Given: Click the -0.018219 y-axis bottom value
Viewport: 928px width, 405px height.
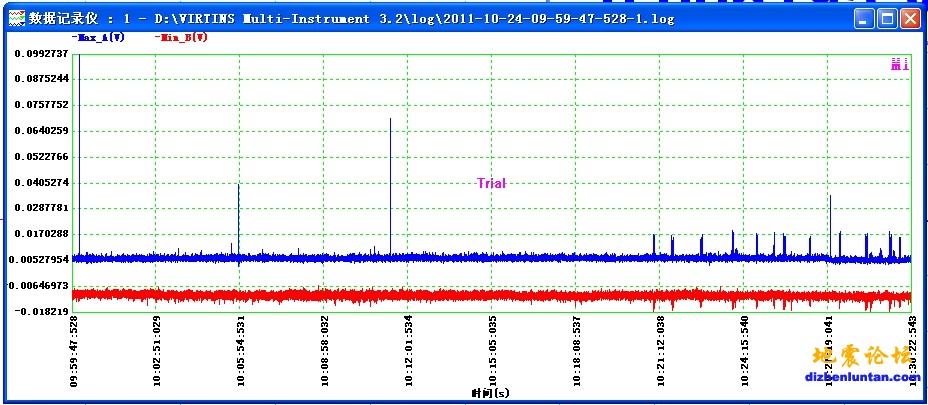Looking at the screenshot, I should click(42, 311).
